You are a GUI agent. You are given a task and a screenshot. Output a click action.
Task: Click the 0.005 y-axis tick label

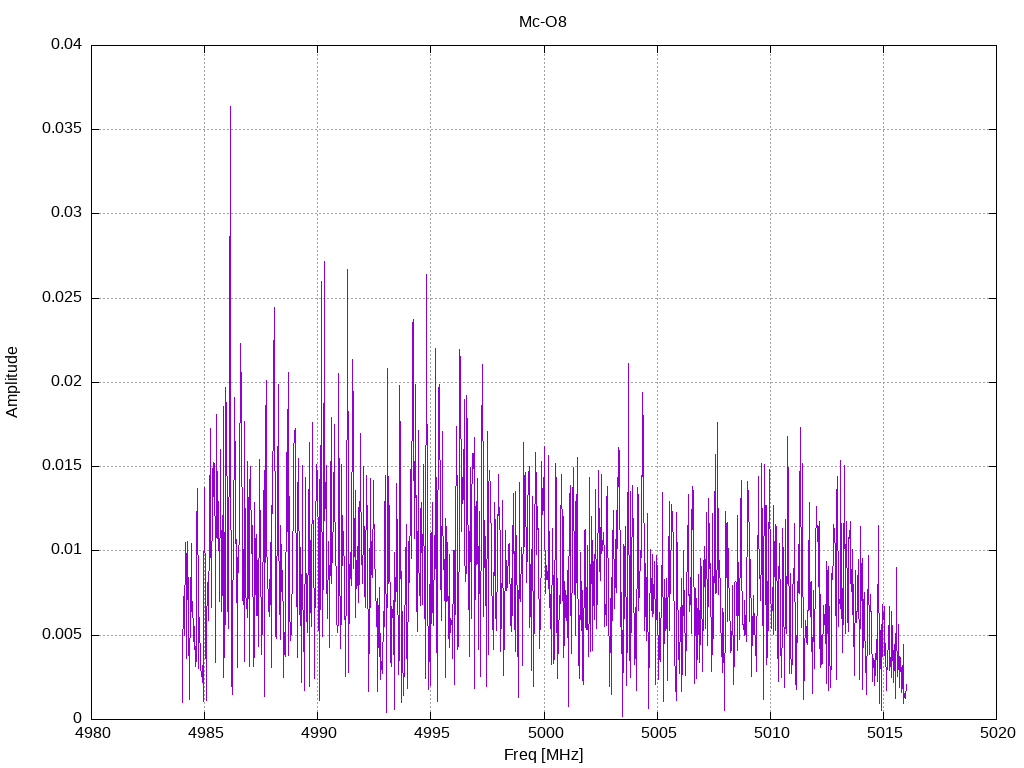(62, 635)
